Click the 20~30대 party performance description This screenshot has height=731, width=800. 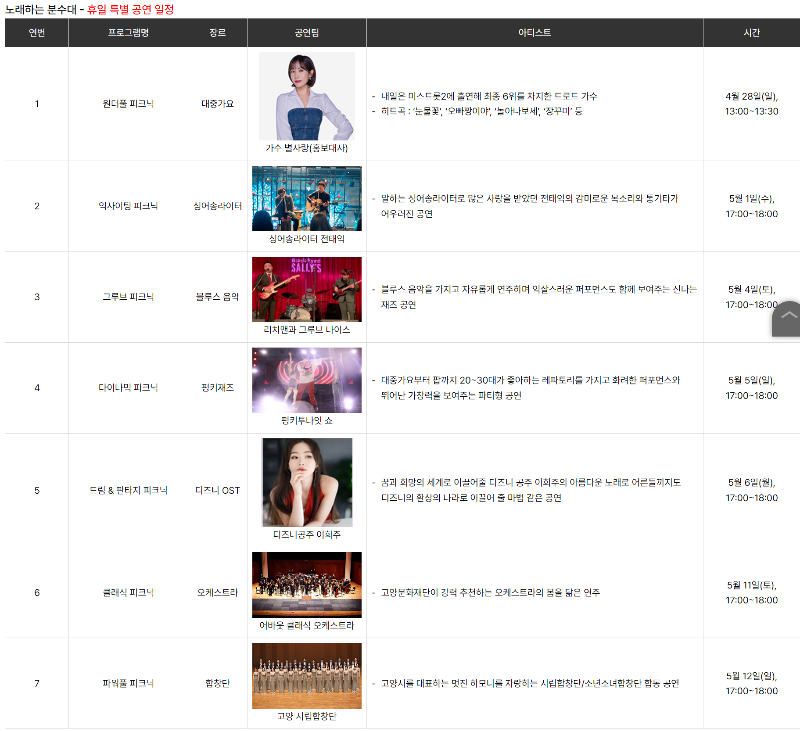pyautogui.click(x=530, y=388)
